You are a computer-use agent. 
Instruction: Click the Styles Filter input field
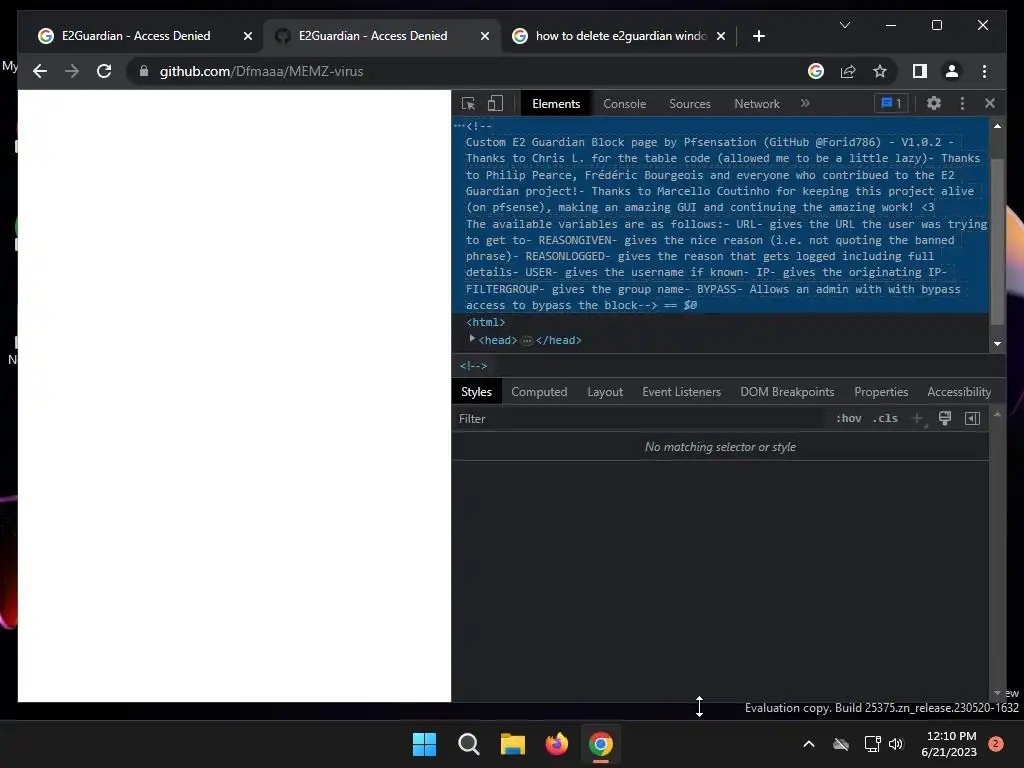(640, 419)
